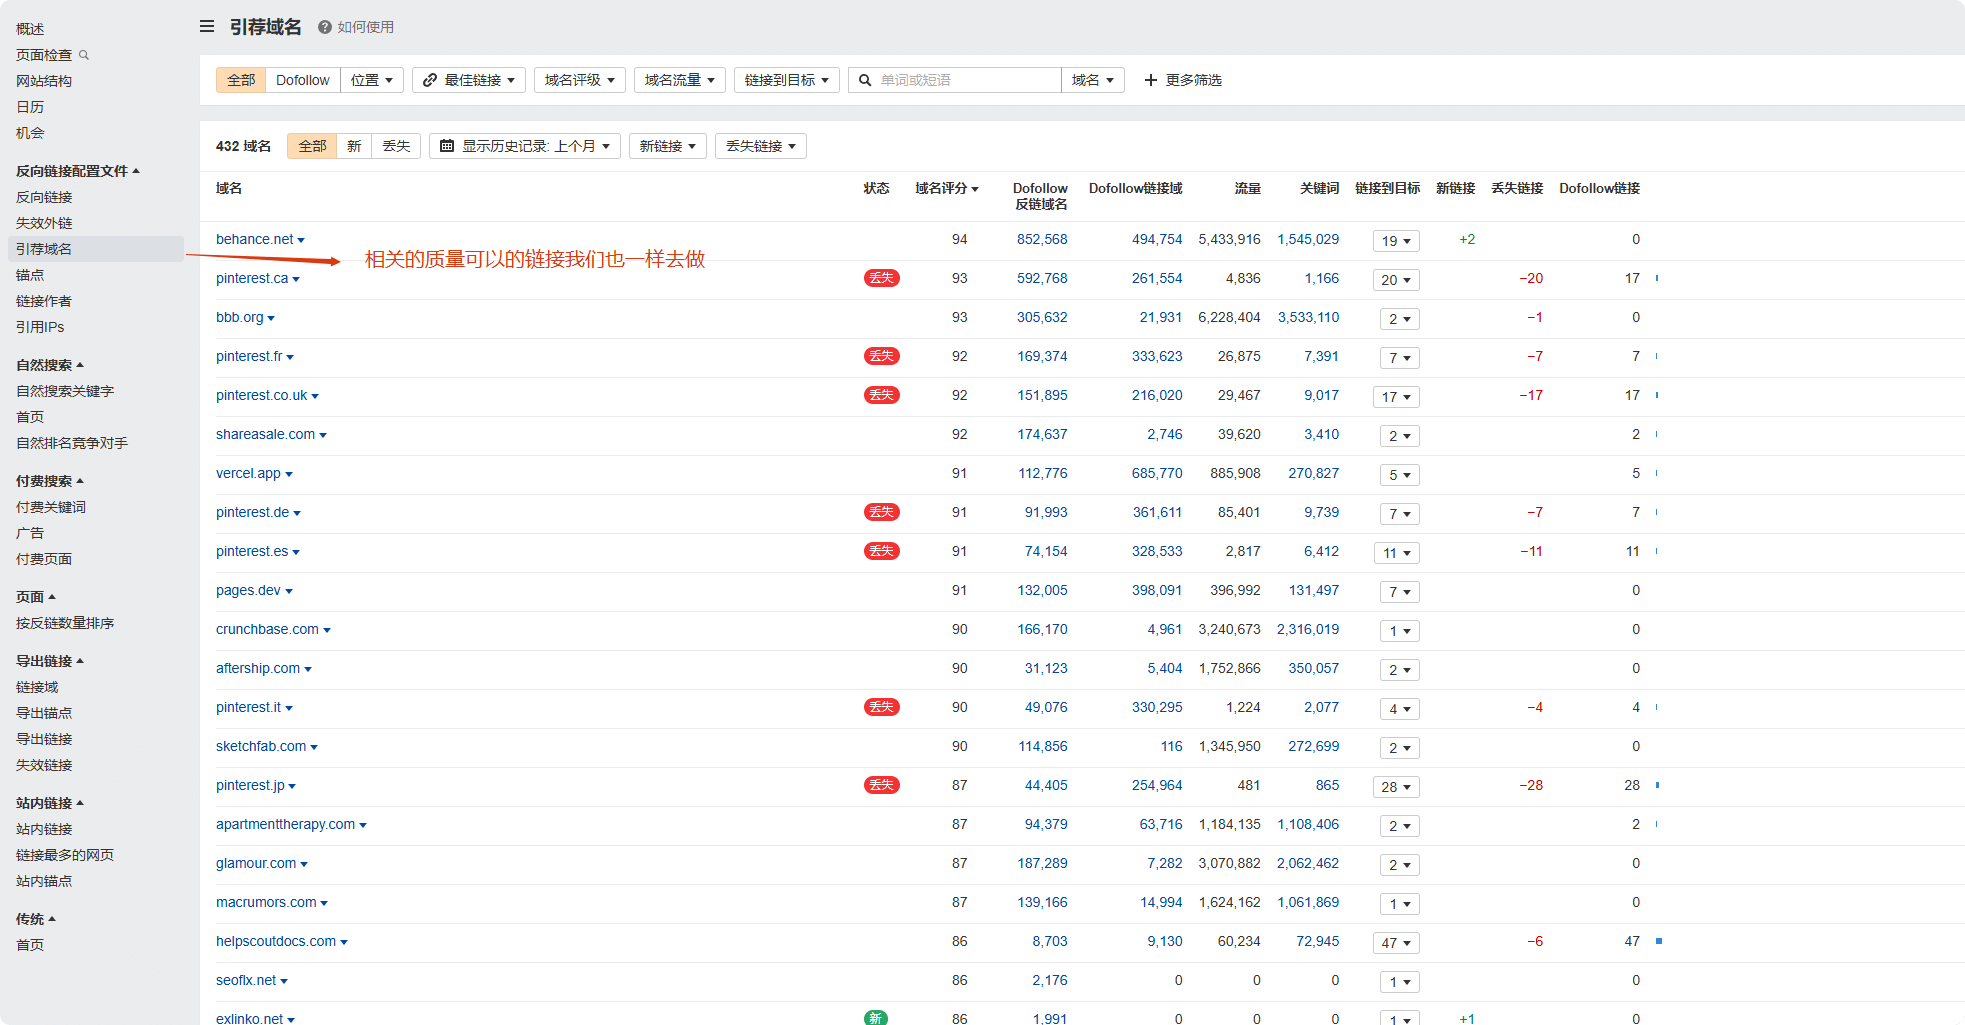Screen dimensions: 1965x1025
Task: Select 失效外链 in the left sidebar
Action: point(44,222)
